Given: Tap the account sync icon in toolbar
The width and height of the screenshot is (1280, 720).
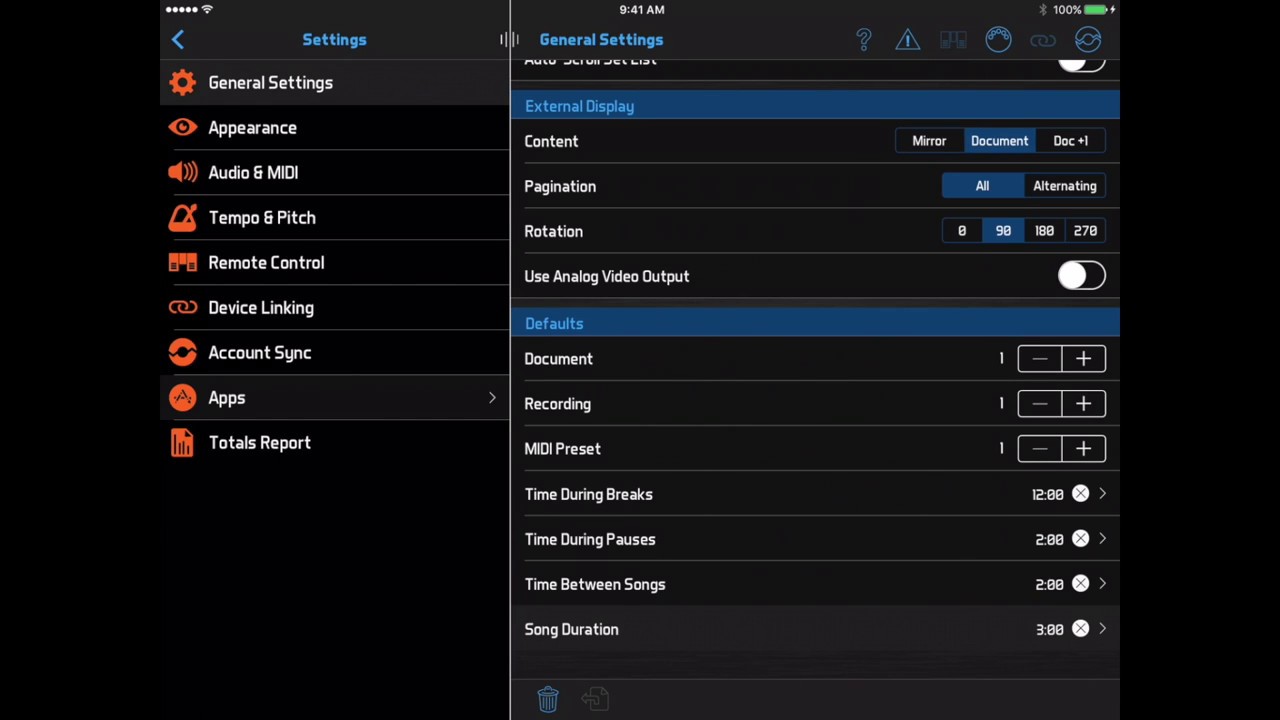Looking at the screenshot, I should tap(1088, 40).
